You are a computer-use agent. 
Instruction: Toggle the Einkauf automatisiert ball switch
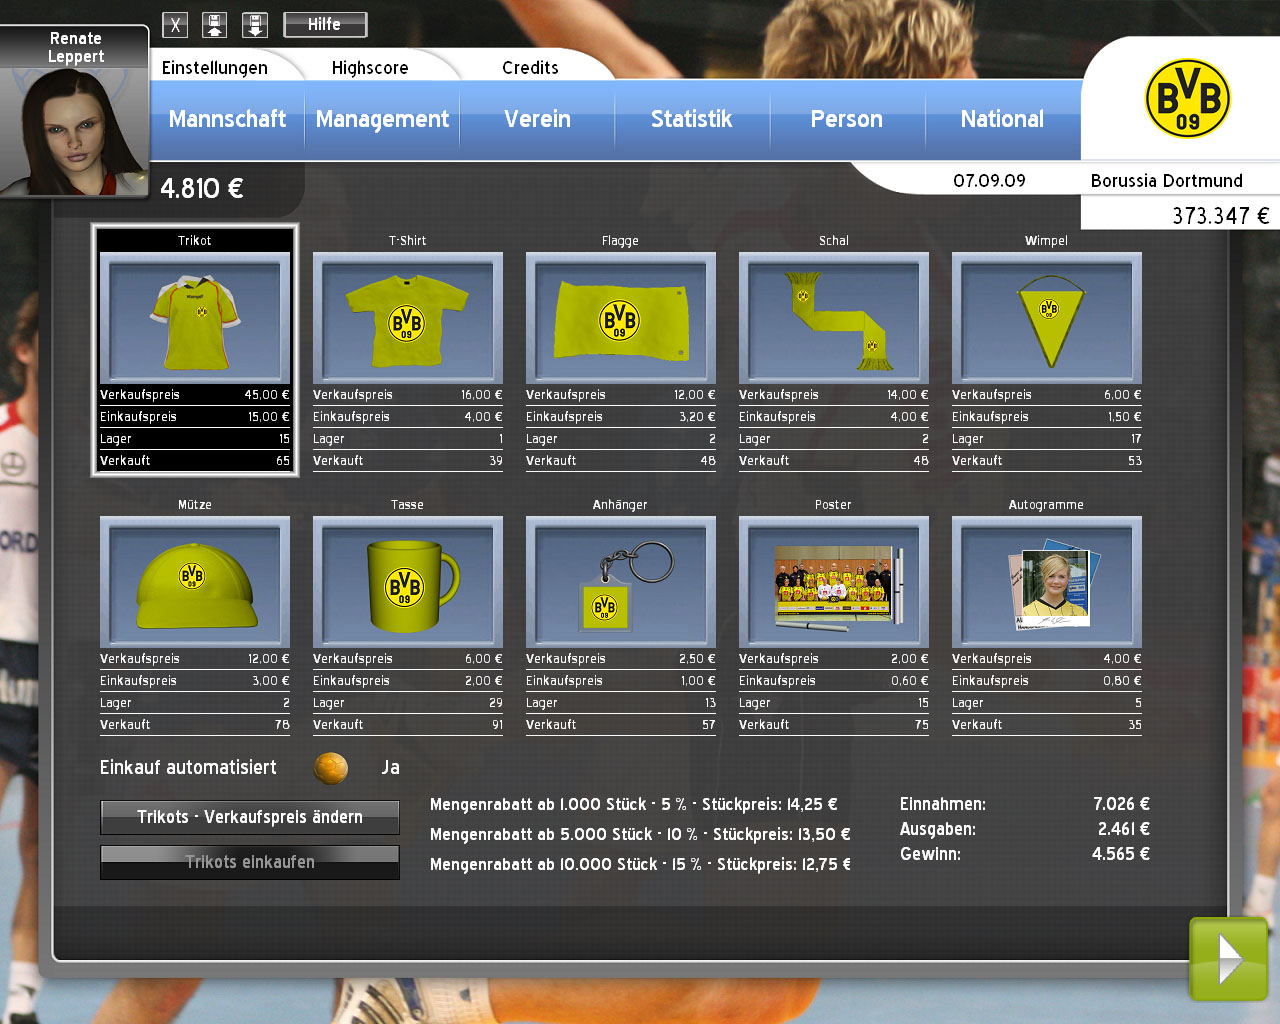click(x=331, y=768)
